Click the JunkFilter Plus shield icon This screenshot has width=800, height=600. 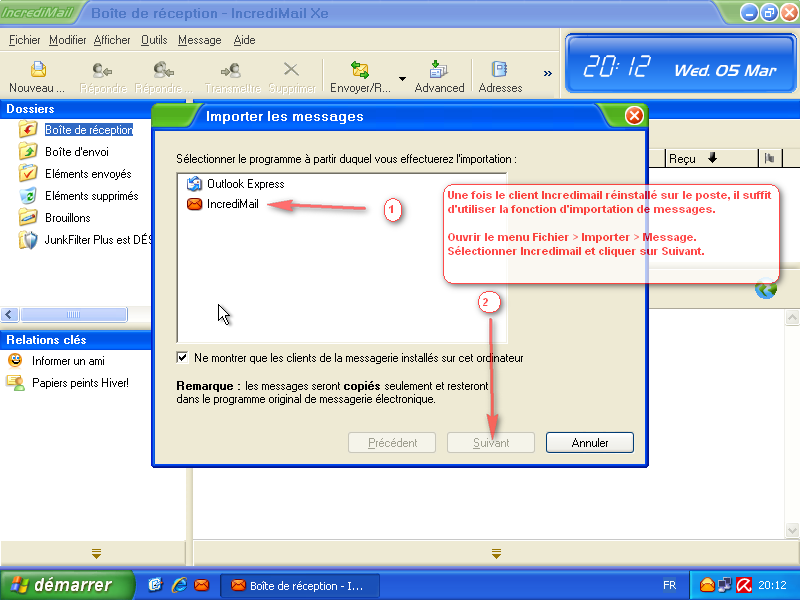pos(28,240)
